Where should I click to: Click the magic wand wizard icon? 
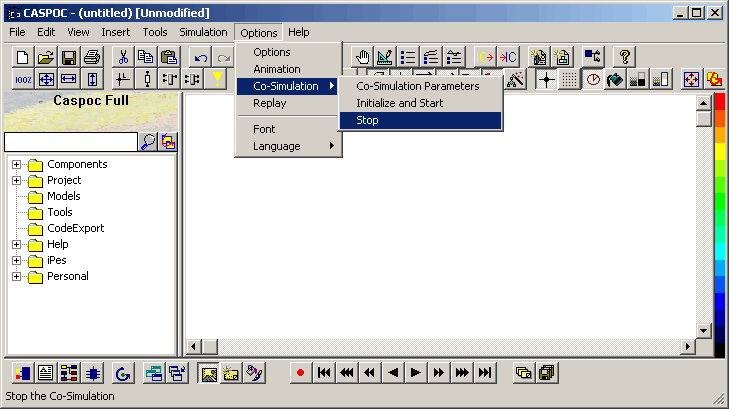pos(515,79)
